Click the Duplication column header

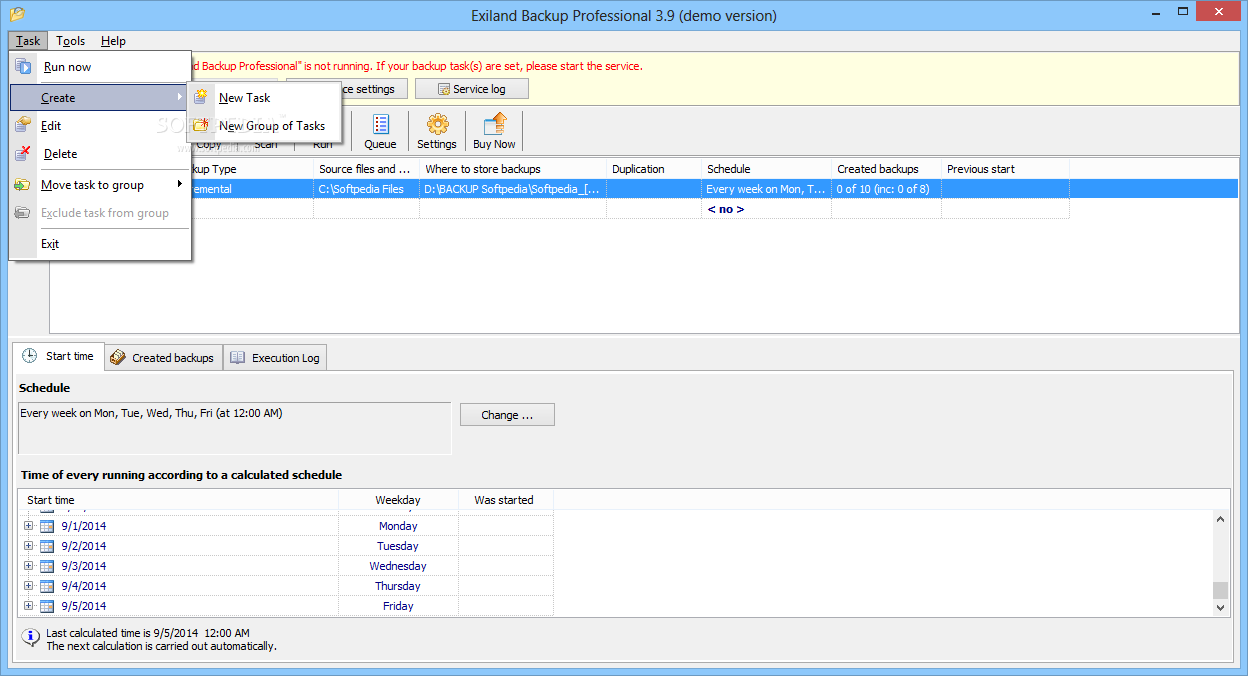[x=653, y=169]
